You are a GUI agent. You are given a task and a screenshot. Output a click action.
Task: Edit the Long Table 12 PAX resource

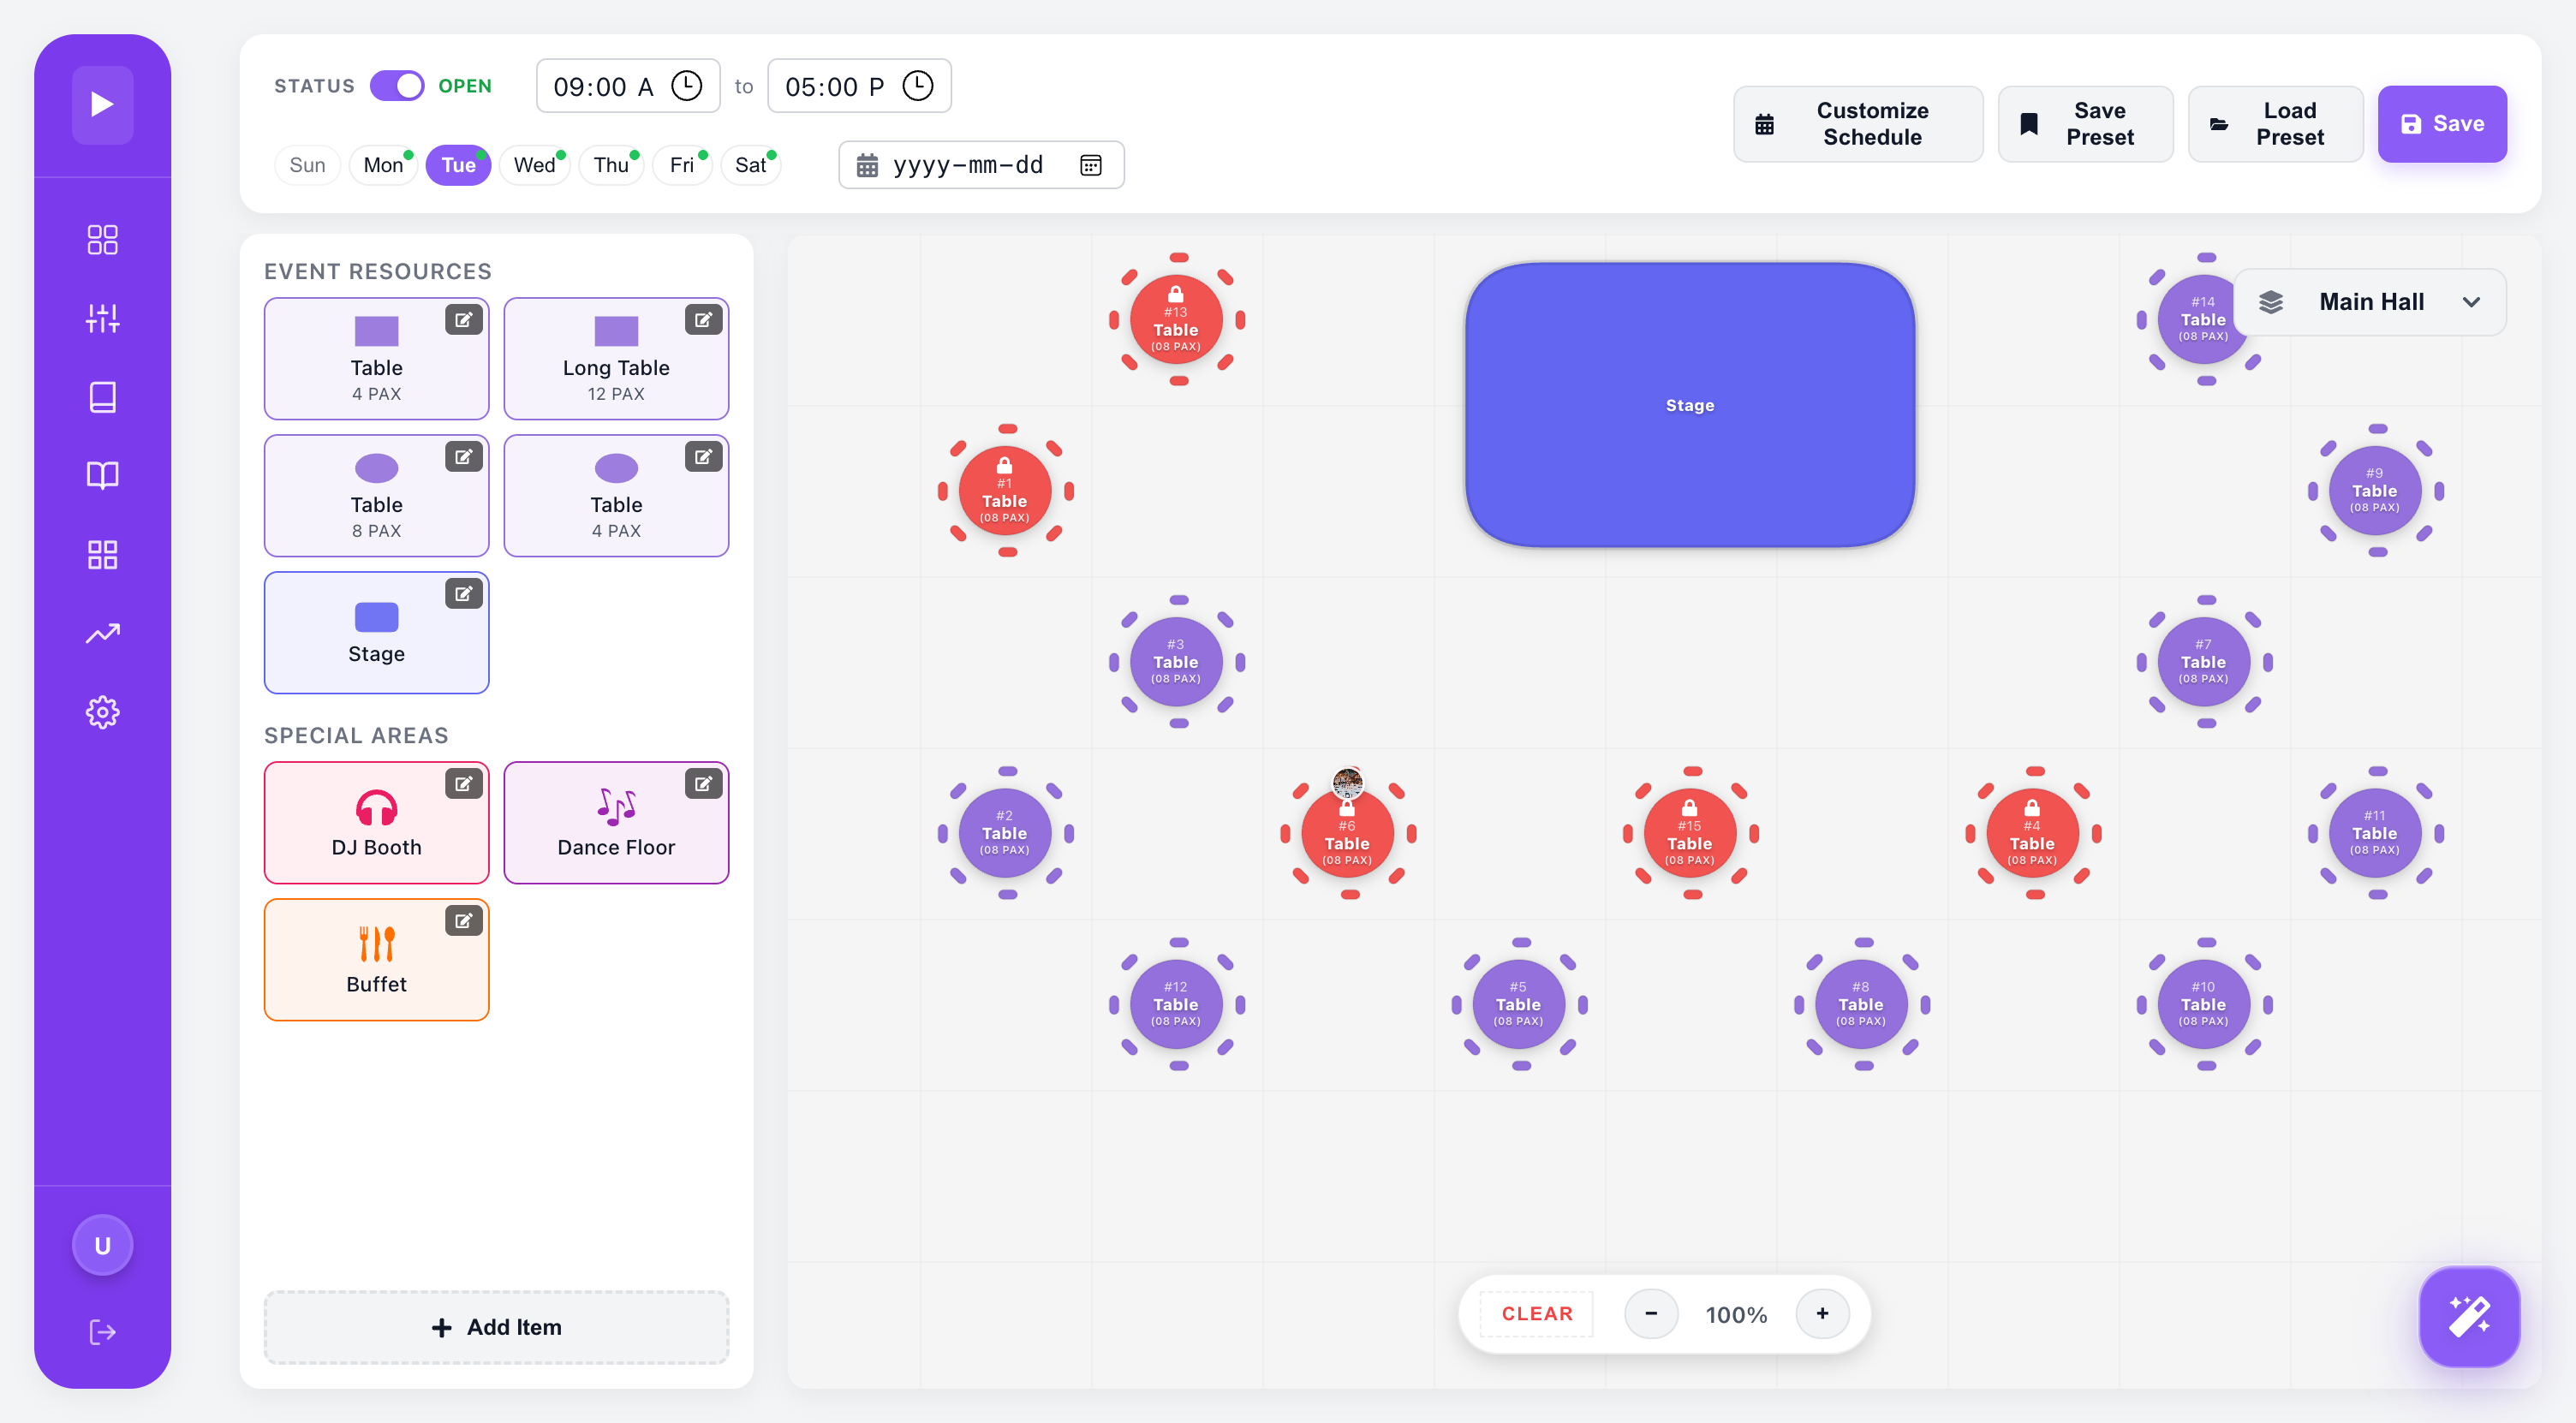coord(704,320)
